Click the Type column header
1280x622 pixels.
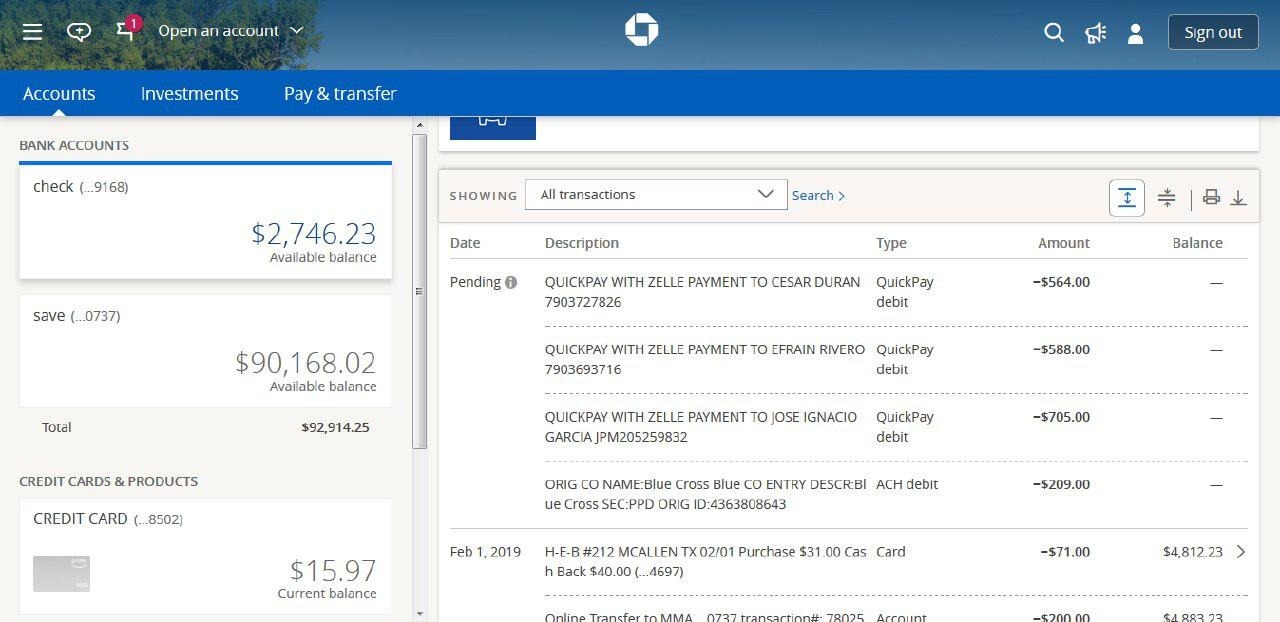tap(891, 243)
